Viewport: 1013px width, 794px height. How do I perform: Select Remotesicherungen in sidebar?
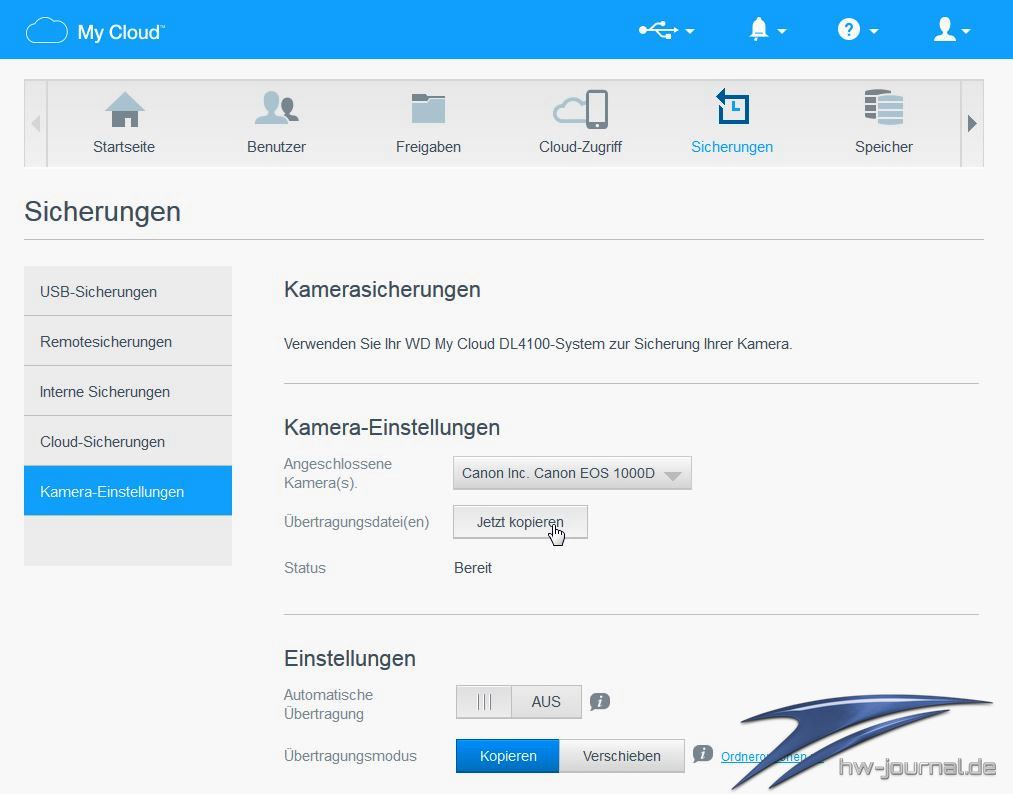(x=128, y=342)
